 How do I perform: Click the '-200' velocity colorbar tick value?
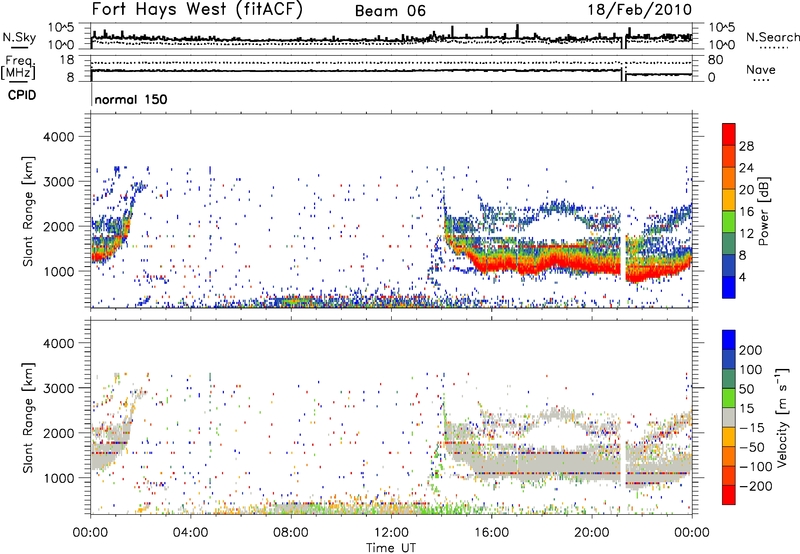755,486
